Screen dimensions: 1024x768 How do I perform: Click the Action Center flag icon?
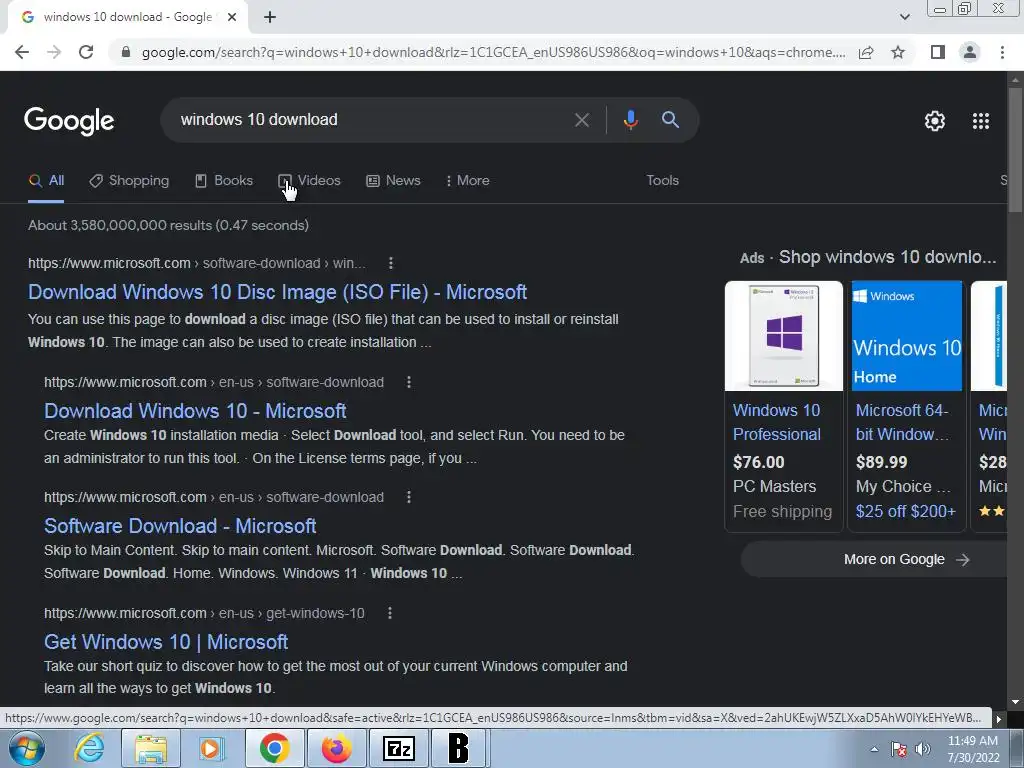[x=899, y=749]
